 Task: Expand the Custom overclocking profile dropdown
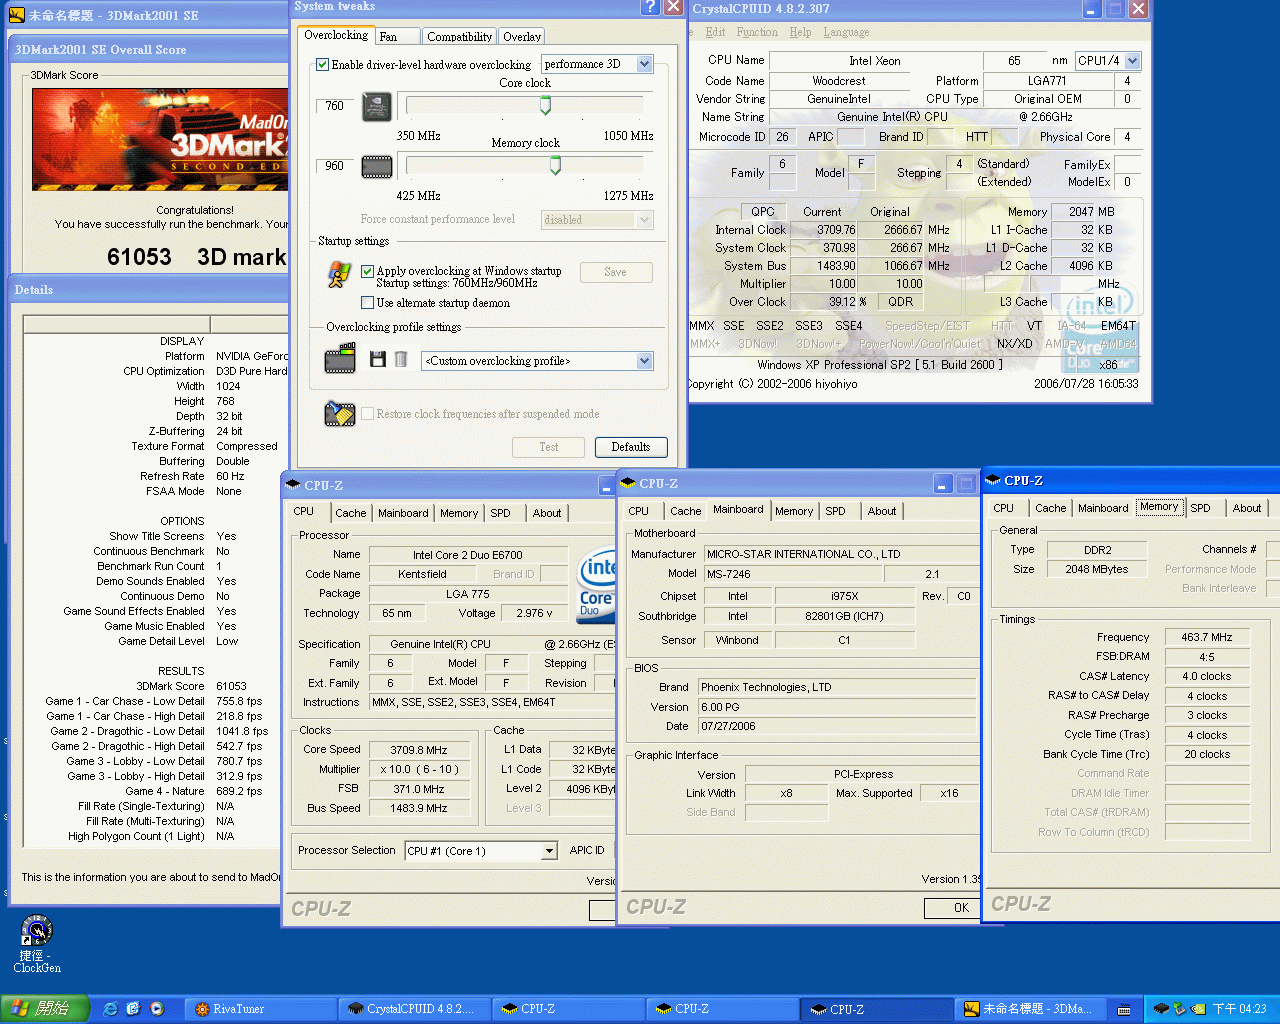click(645, 361)
